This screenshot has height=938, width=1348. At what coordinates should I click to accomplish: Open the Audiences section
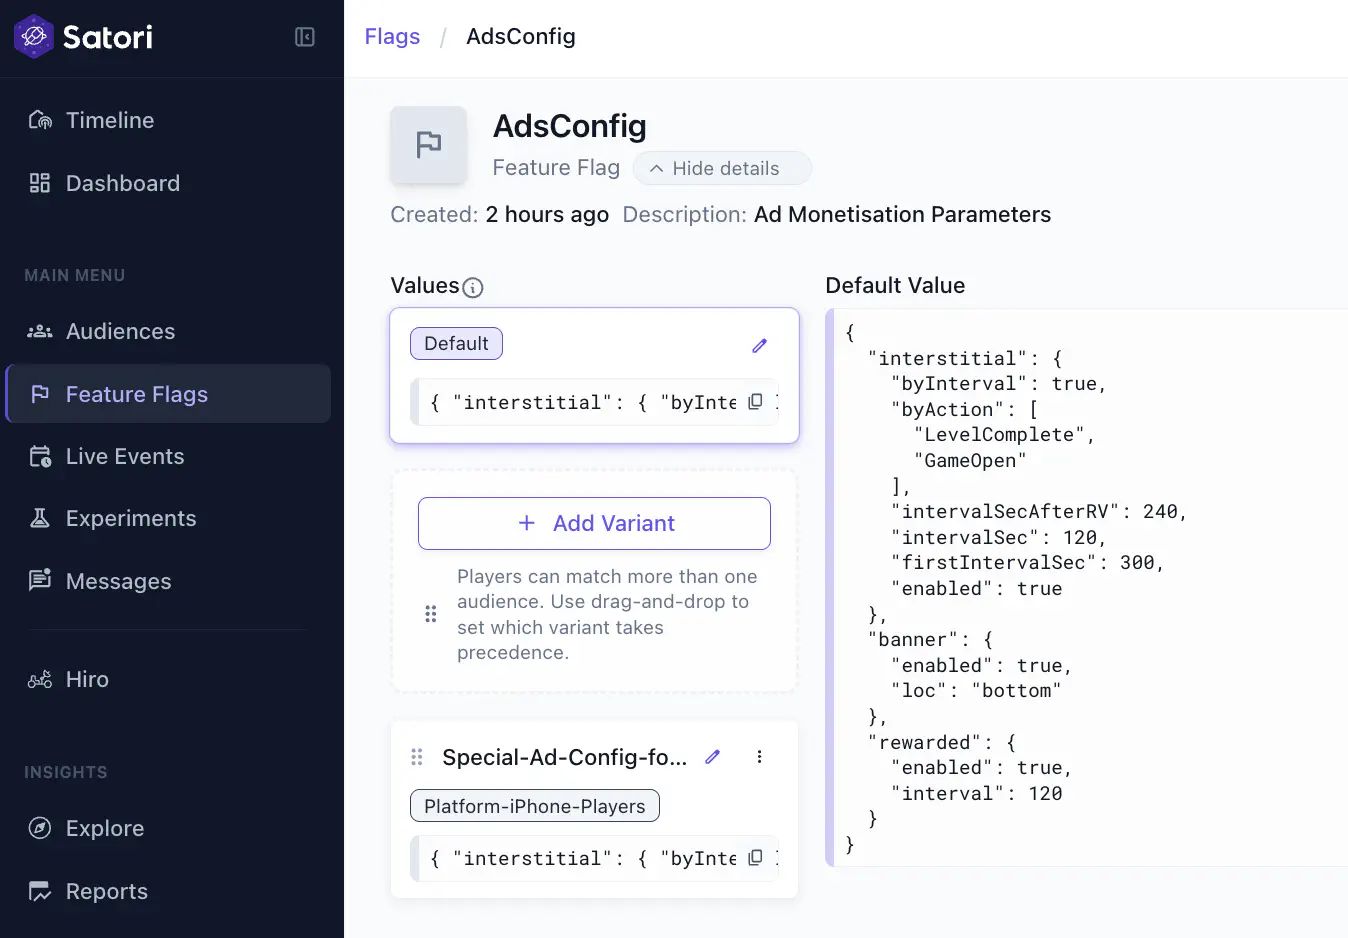[x=120, y=331]
